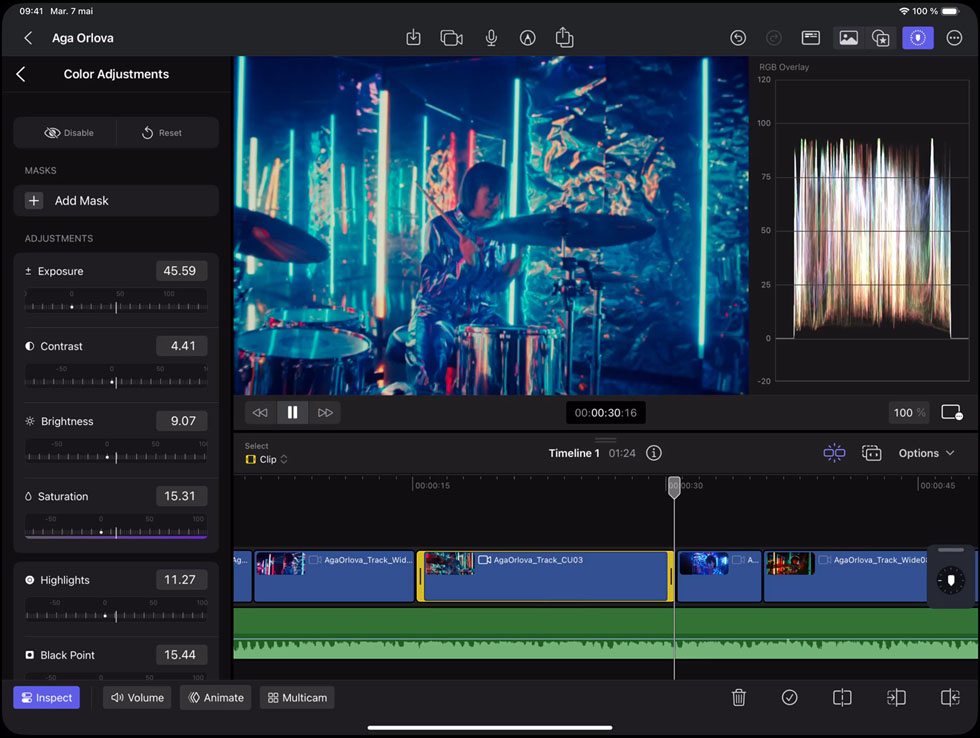Open the Multicam tab
This screenshot has width=980, height=738.
click(x=297, y=698)
